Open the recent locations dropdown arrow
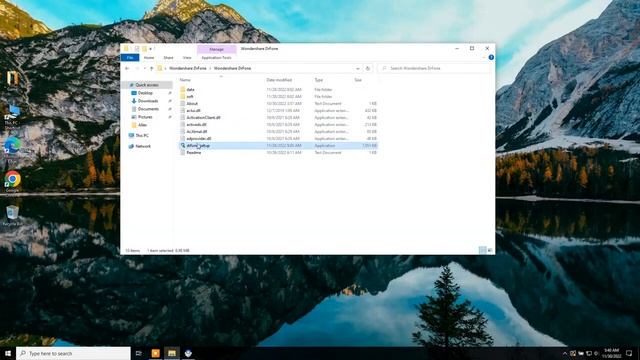Screen dimensions: 640x360 (x=144, y=68)
